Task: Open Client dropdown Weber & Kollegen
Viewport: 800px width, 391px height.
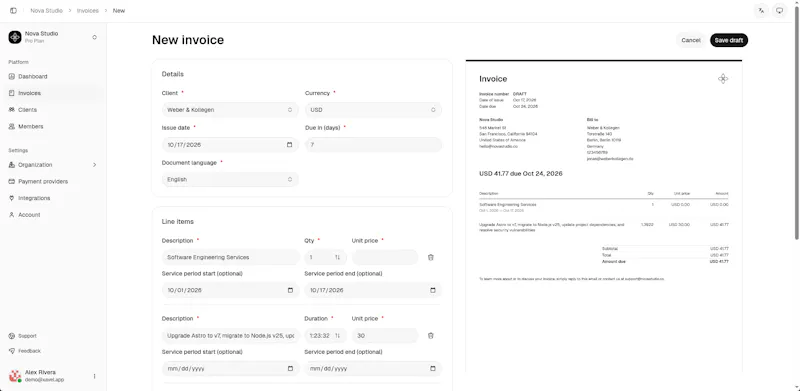Action: click(230, 110)
